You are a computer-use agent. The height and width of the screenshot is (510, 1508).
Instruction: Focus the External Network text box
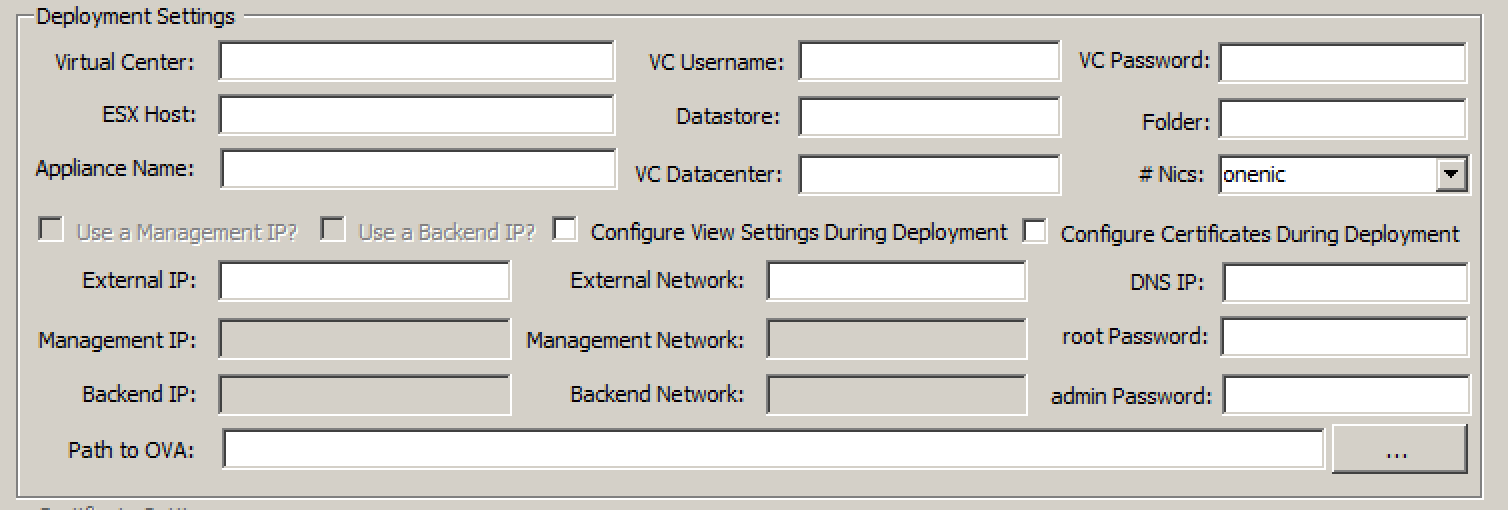(896, 281)
